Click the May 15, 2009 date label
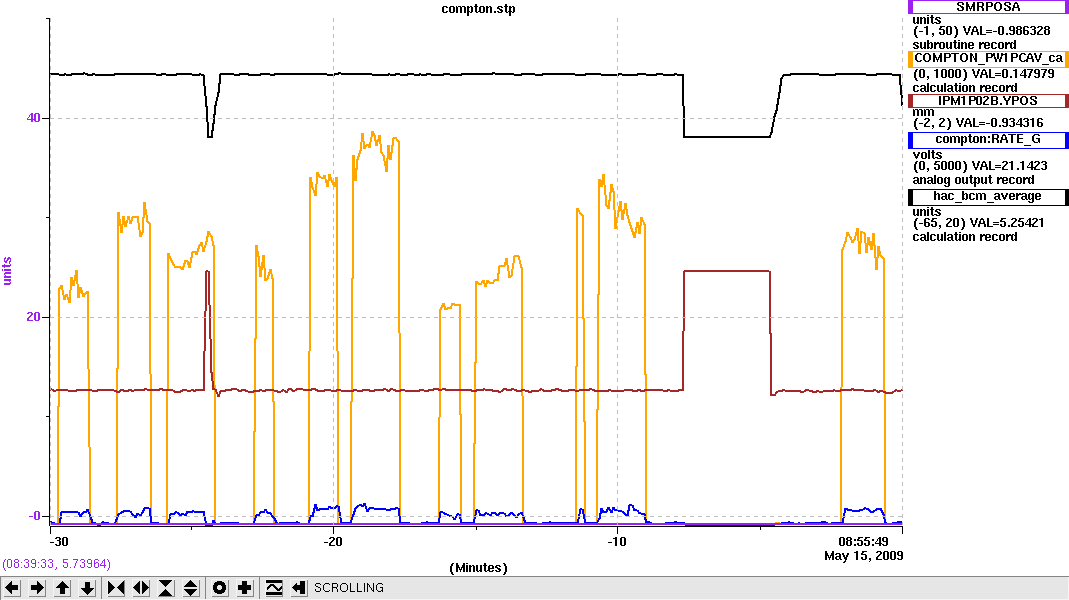 click(863, 556)
